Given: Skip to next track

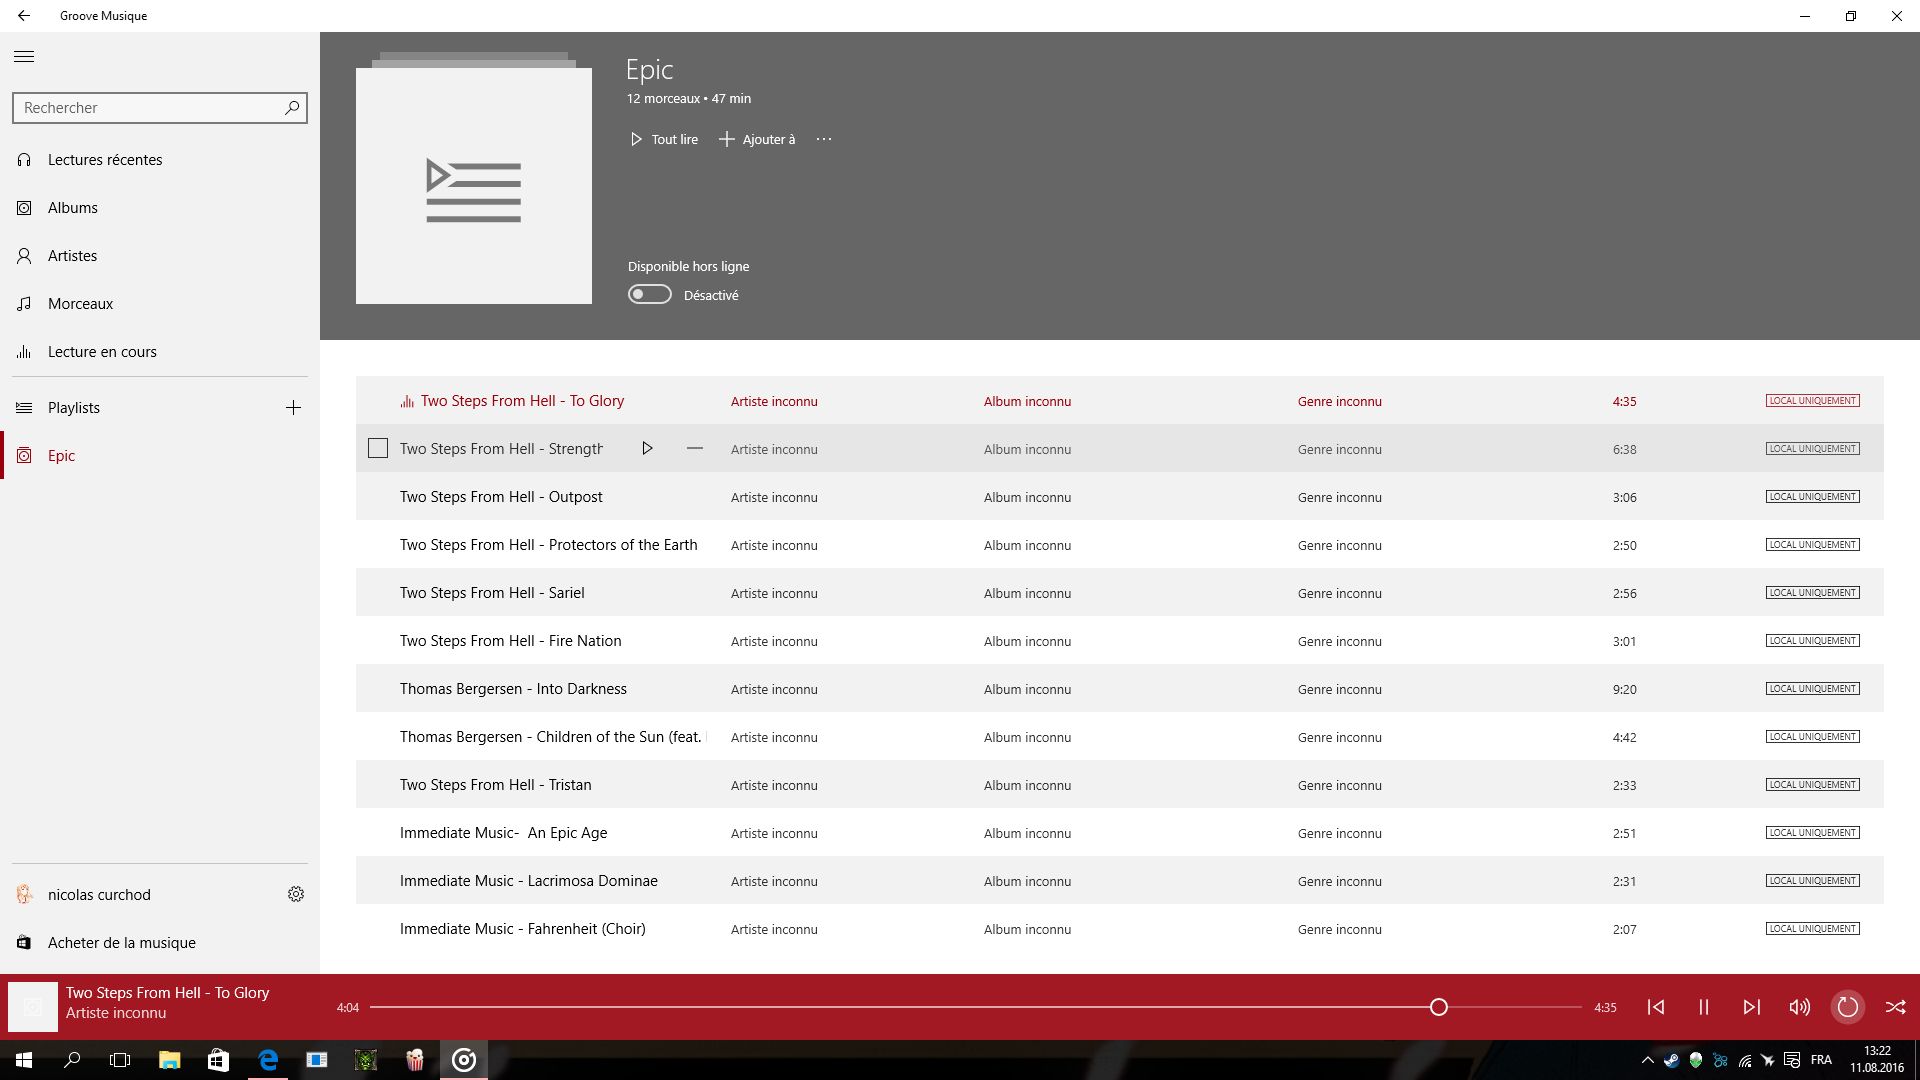Looking at the screenshot, I should tap(1752, 1007).
